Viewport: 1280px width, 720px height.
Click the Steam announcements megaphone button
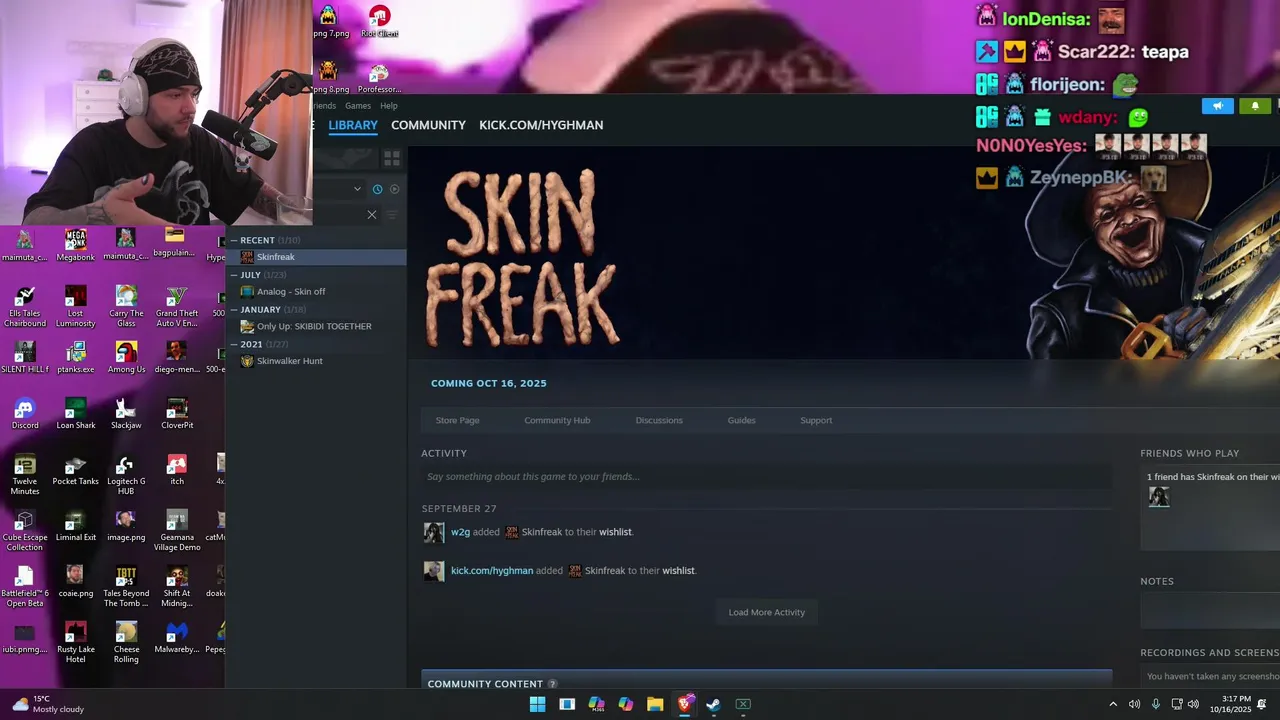coord(1217,106)
